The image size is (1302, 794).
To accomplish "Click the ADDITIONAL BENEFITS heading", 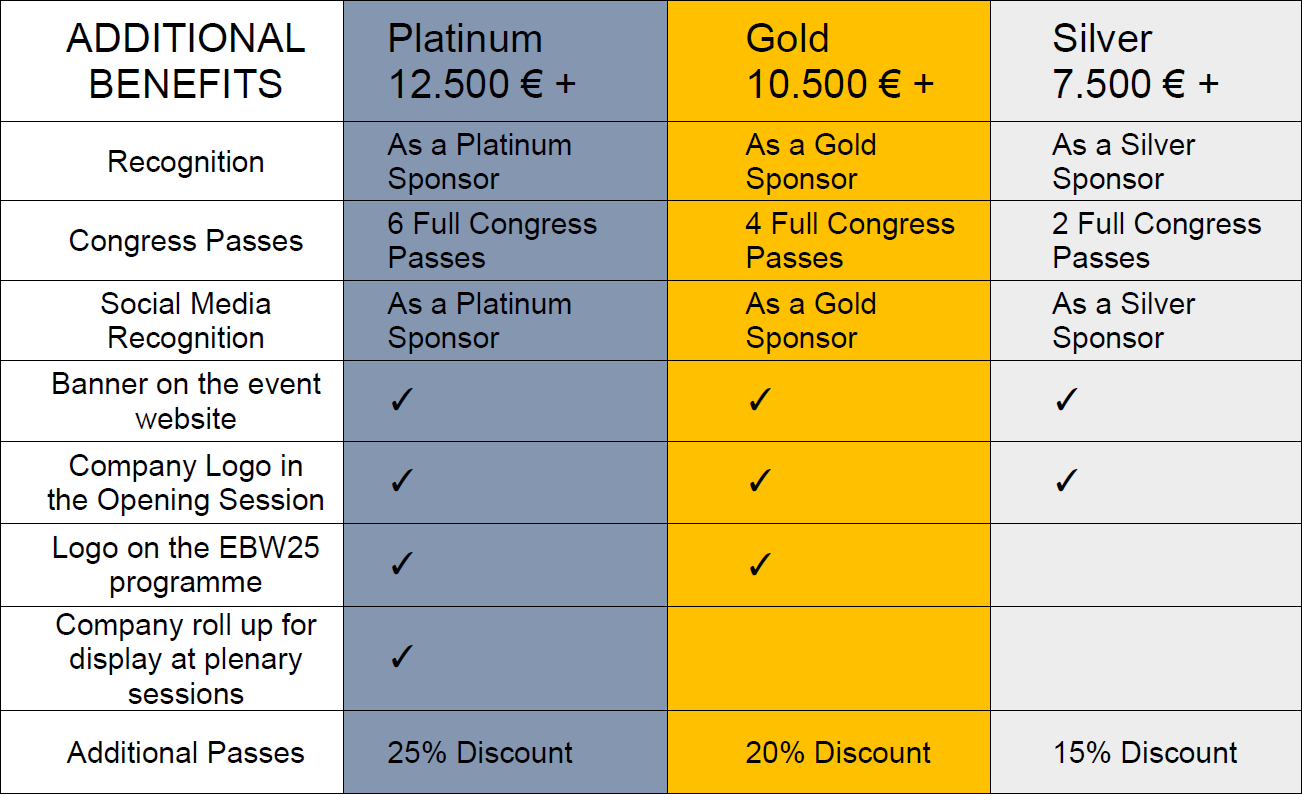I will [x=186, y=61].
